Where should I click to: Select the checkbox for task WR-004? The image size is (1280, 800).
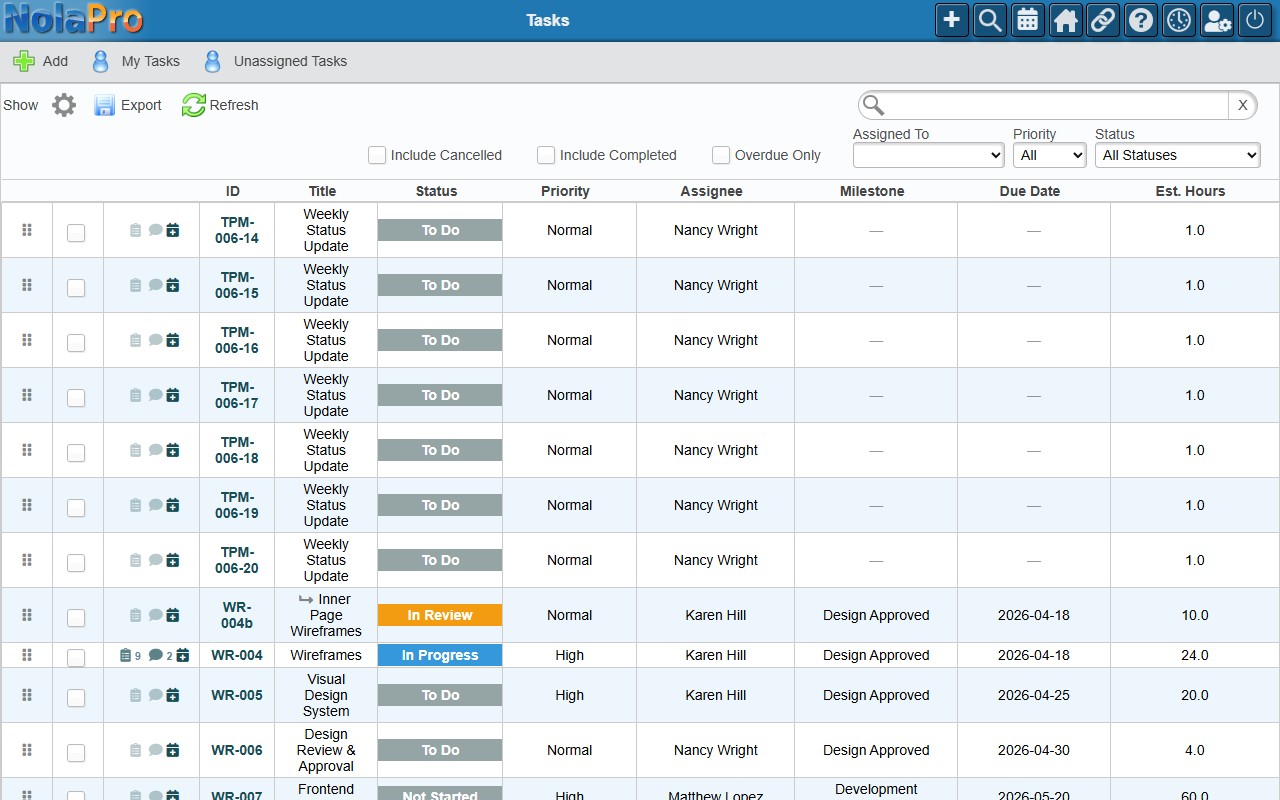[76, 658]
